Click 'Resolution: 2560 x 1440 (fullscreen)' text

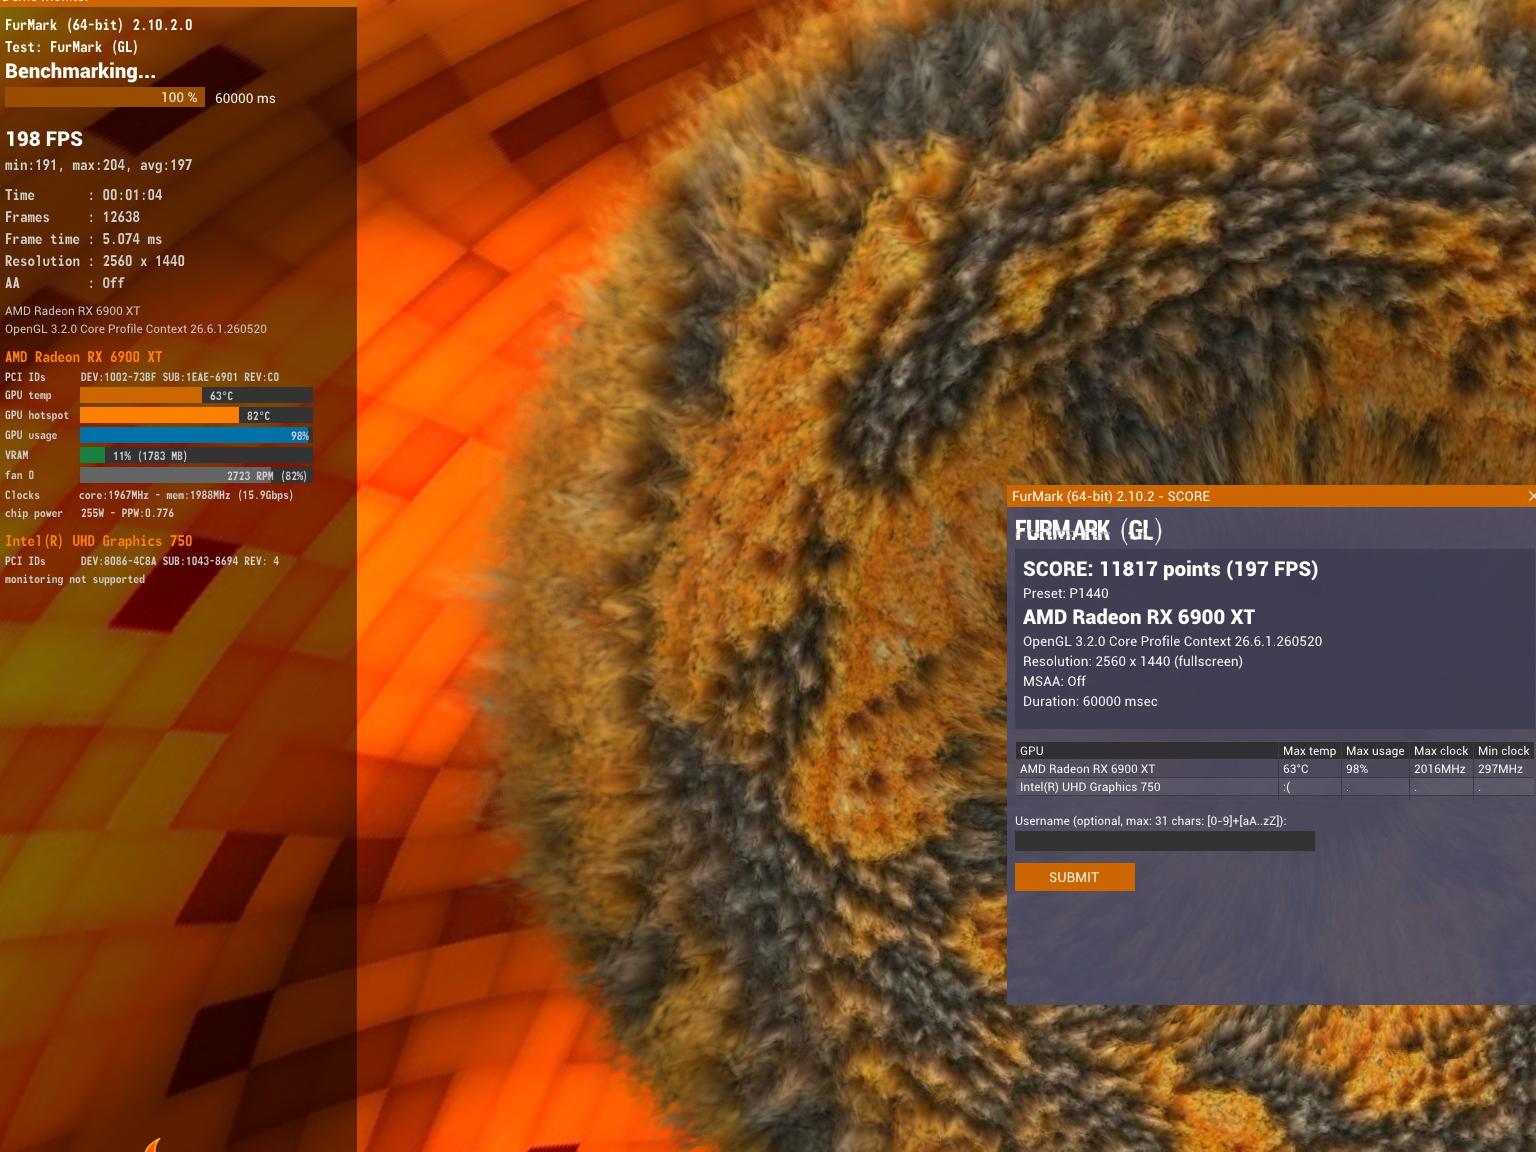(1132, 661)
